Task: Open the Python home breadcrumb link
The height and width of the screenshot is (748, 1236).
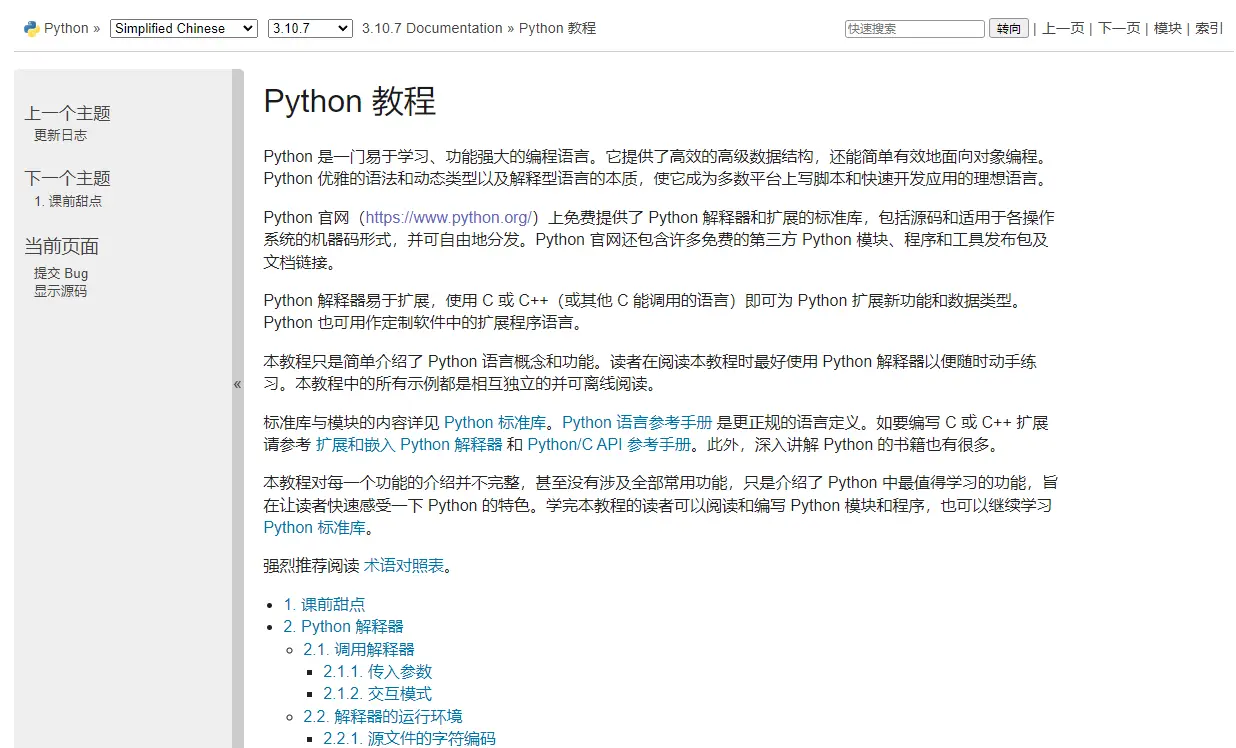Action: (66, 28)
